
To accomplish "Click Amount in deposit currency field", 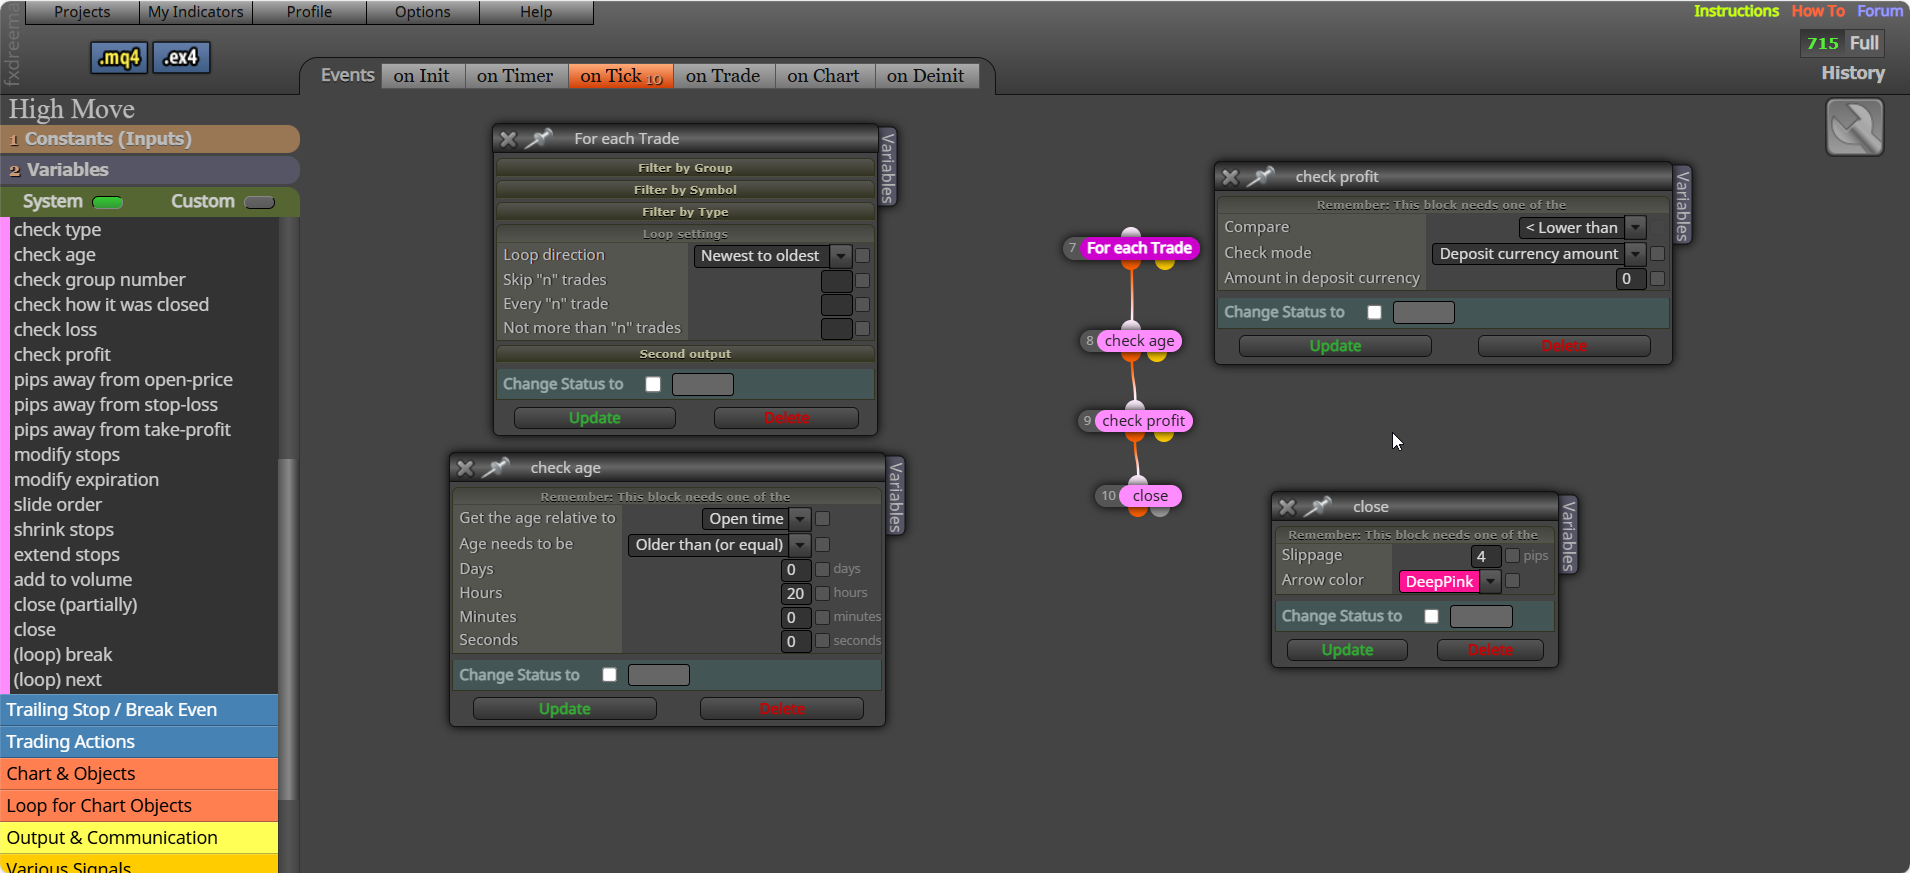I will pyautogui.click(x=1631, y=279).
